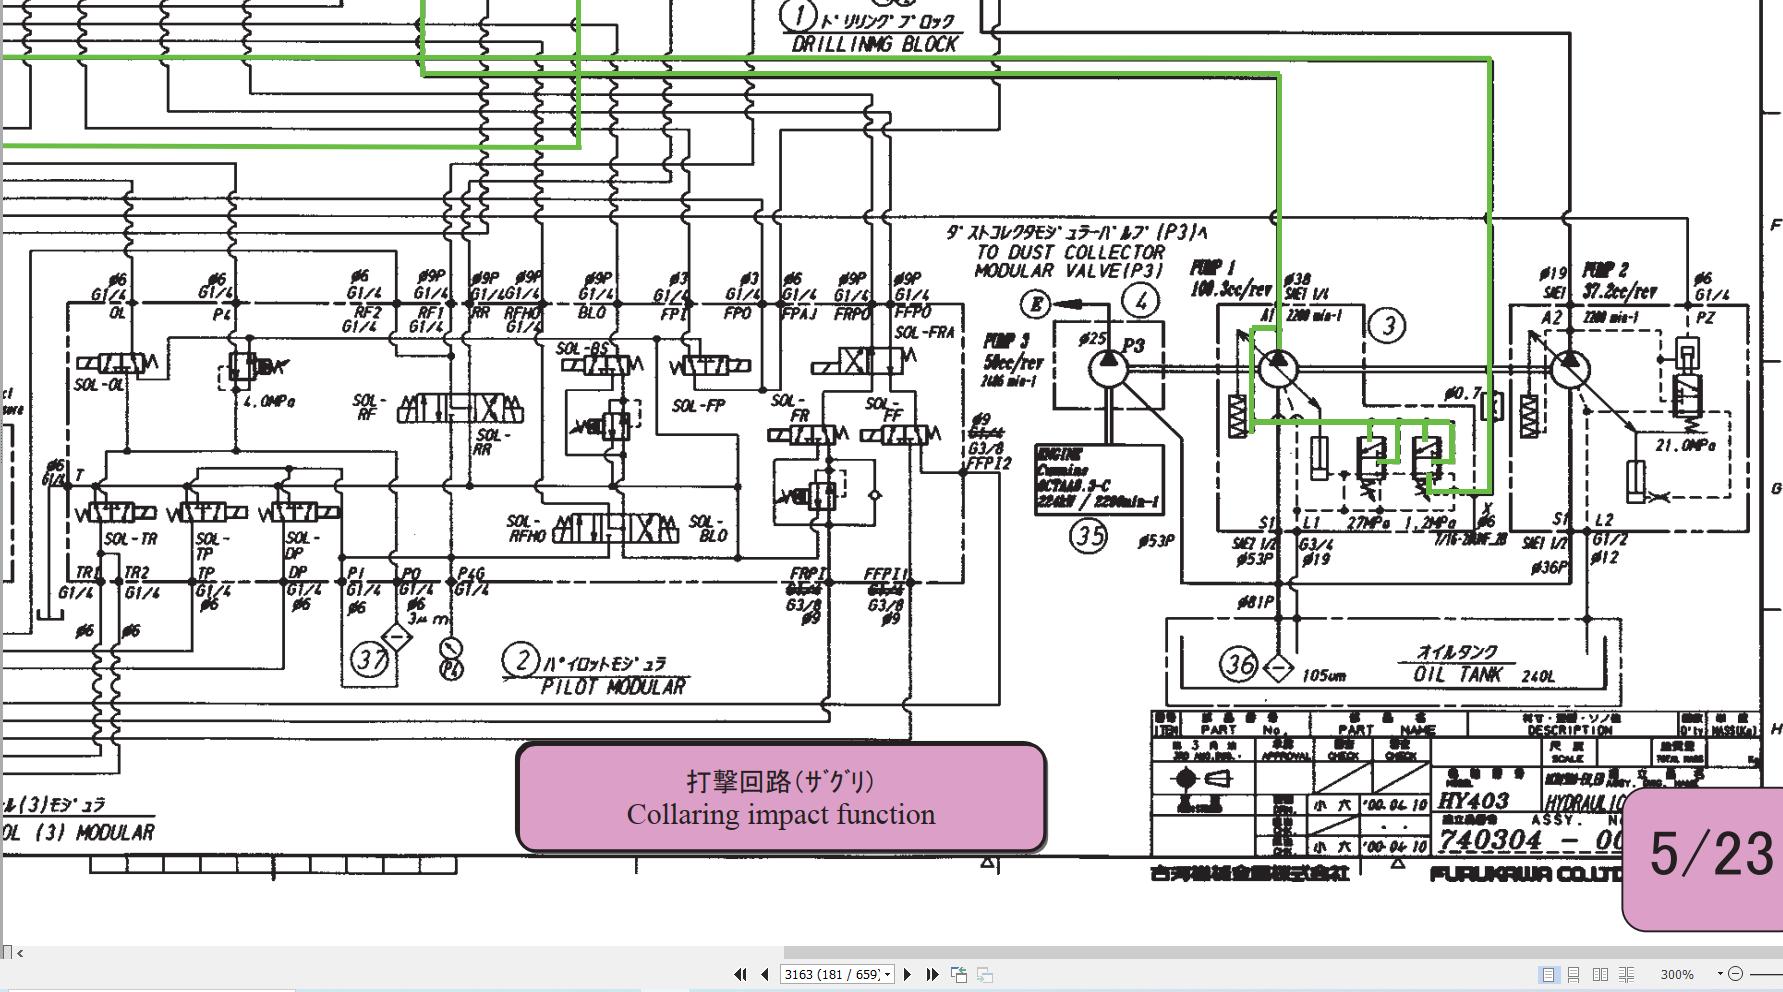Click the SOL-RFHO valve label
The image size is (1783, 992).
tap(525, 528)
